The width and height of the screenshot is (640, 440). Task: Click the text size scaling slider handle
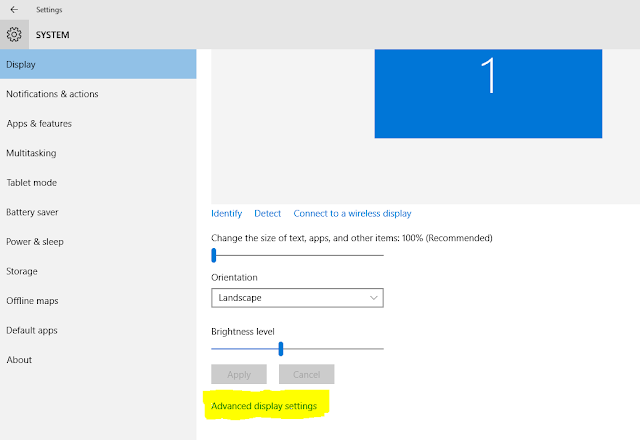coord(213,255)
